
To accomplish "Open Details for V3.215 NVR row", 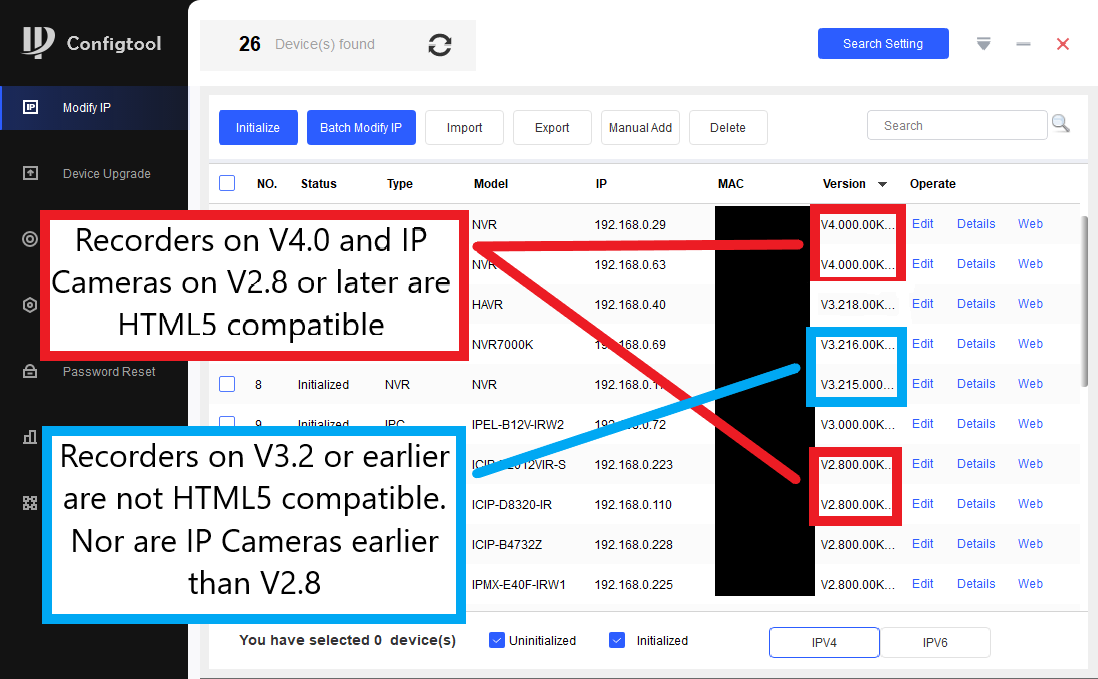I will coord(976,384).
